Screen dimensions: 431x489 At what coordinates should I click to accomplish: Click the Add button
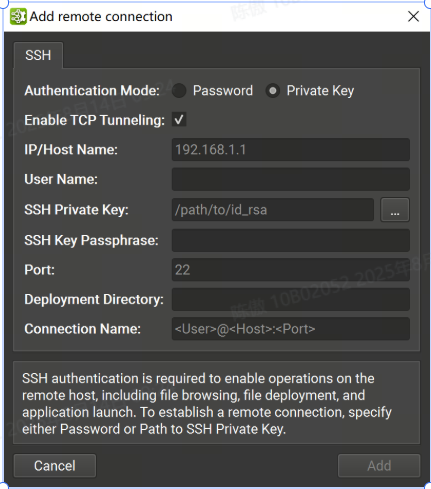tap(379, 466)
